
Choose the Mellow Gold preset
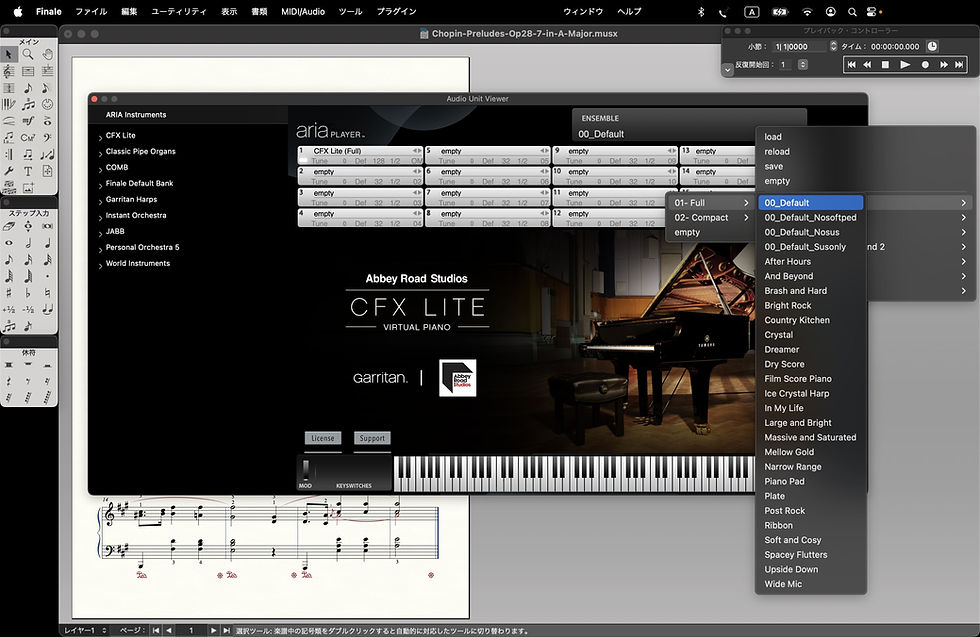[x=811, y=452]
